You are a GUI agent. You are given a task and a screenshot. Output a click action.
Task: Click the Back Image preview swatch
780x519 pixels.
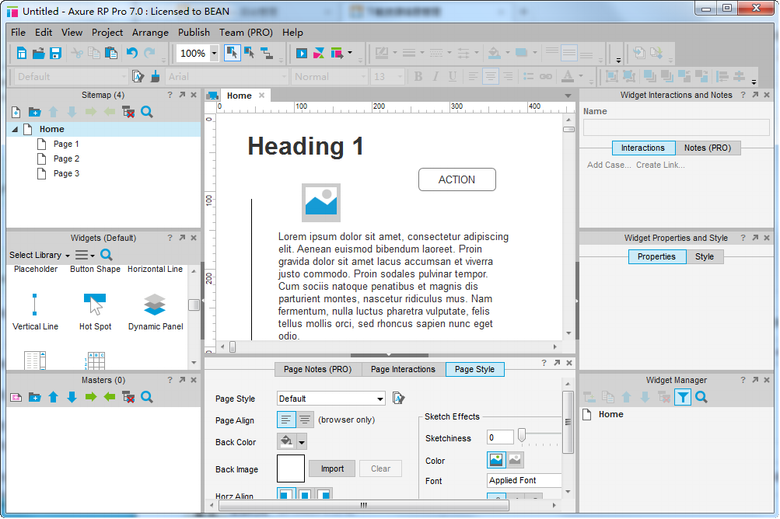point(291,468)
